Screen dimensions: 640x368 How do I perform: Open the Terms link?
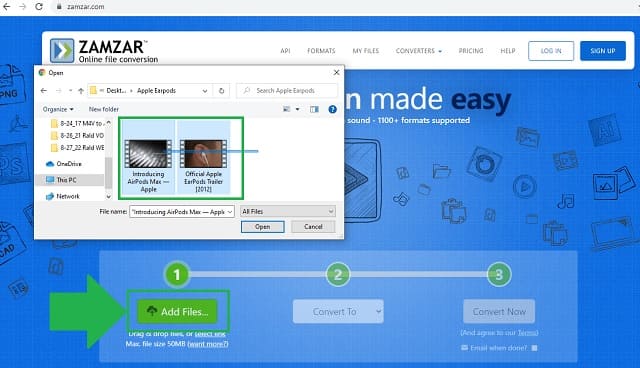point(527,333)
